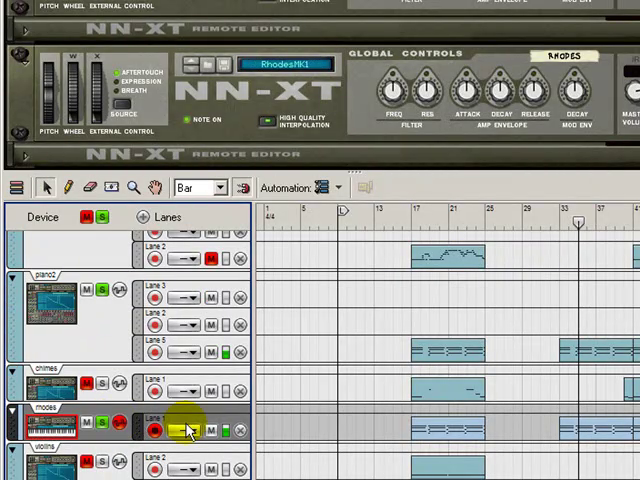Adjust the Filter Res knob
The image size is (640, 480).
click(427, 89)
